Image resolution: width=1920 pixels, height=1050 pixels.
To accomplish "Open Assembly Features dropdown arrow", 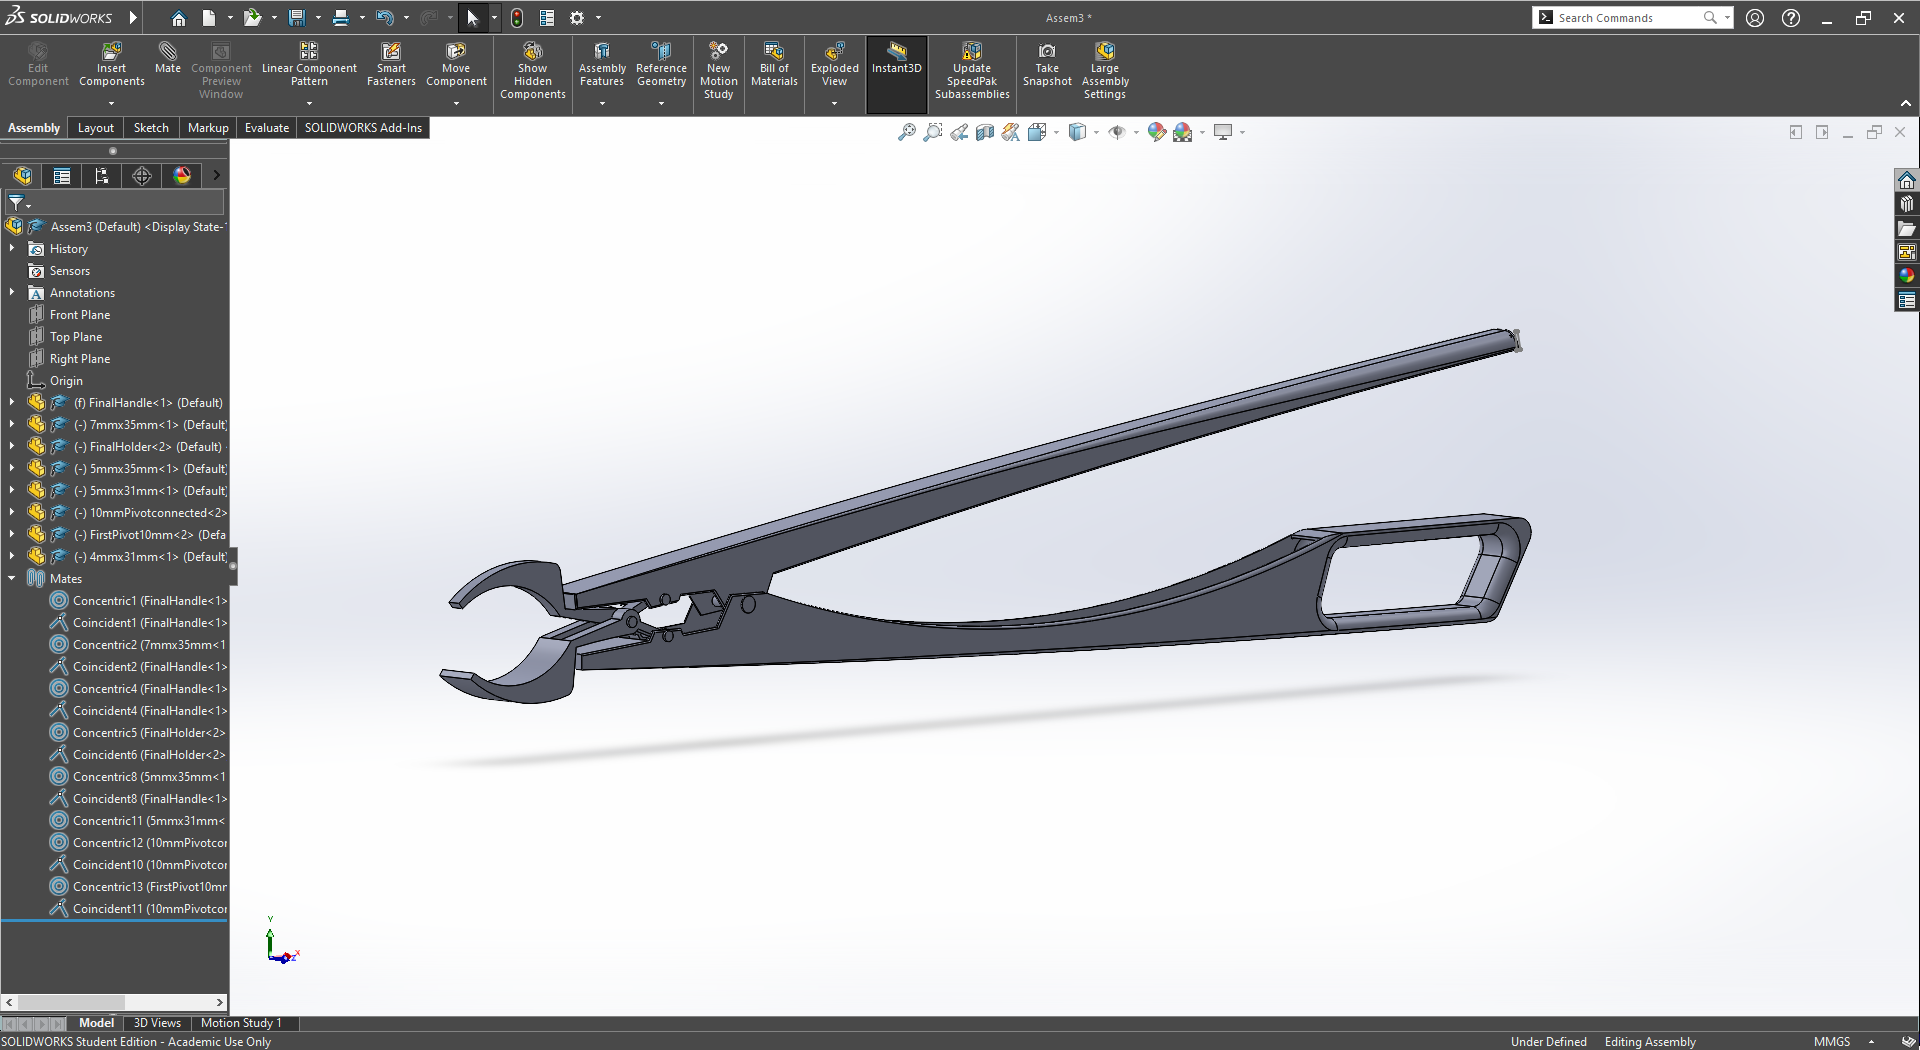I will point(602,103).
